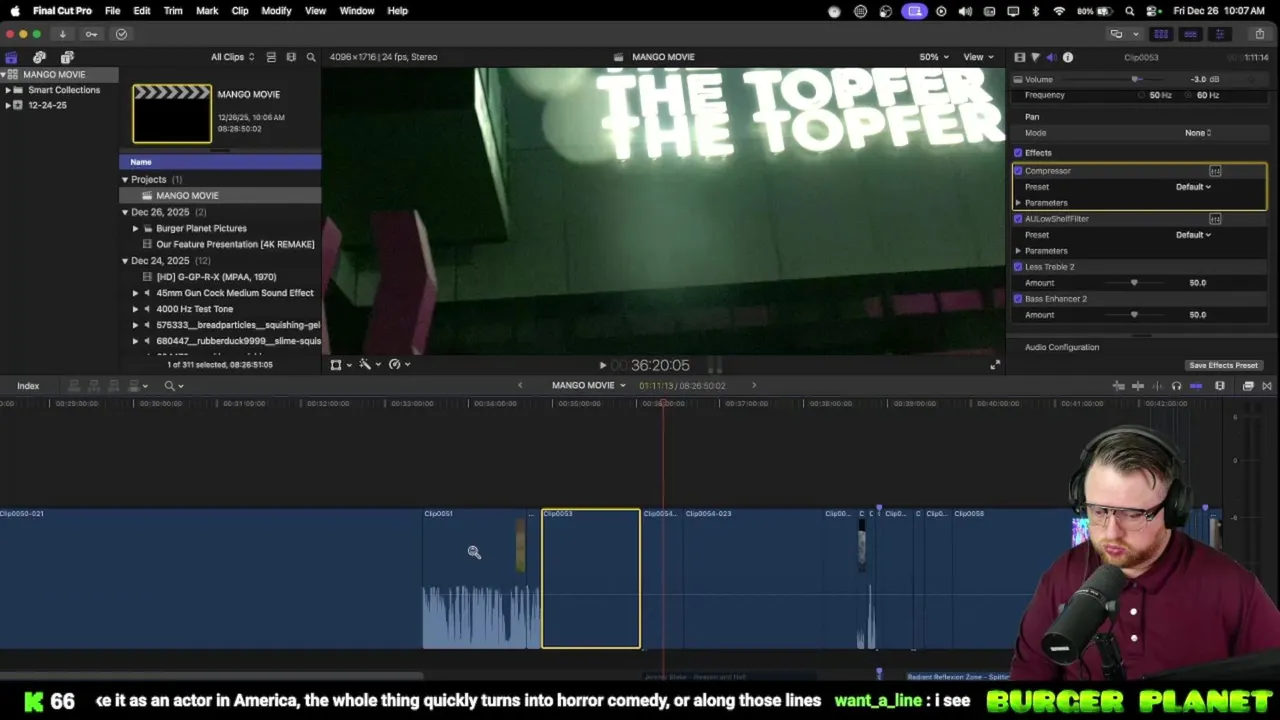
Task: Click Save Effects Preset button
Action: tap(1223, 365)
